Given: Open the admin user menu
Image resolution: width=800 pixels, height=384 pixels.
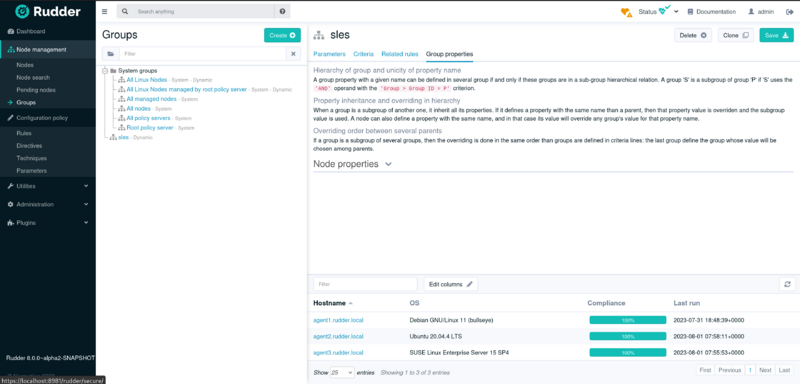Looking at the screenshot, I should pyautogui.click(x=761, y=12).
